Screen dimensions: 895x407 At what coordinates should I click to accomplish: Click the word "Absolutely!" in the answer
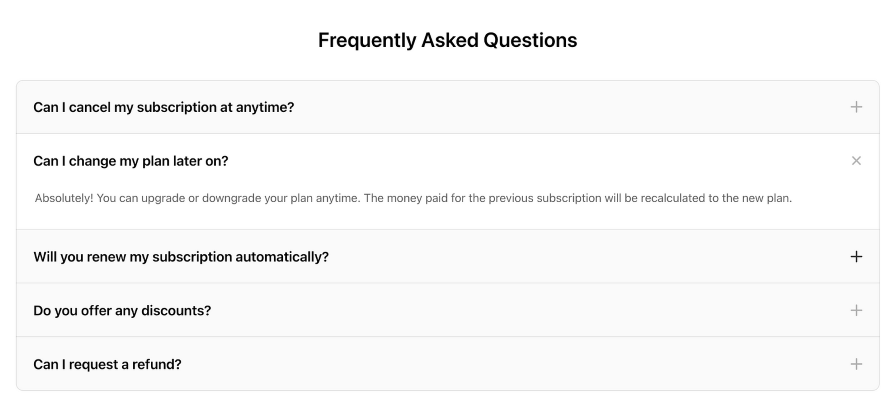(66, 198)
